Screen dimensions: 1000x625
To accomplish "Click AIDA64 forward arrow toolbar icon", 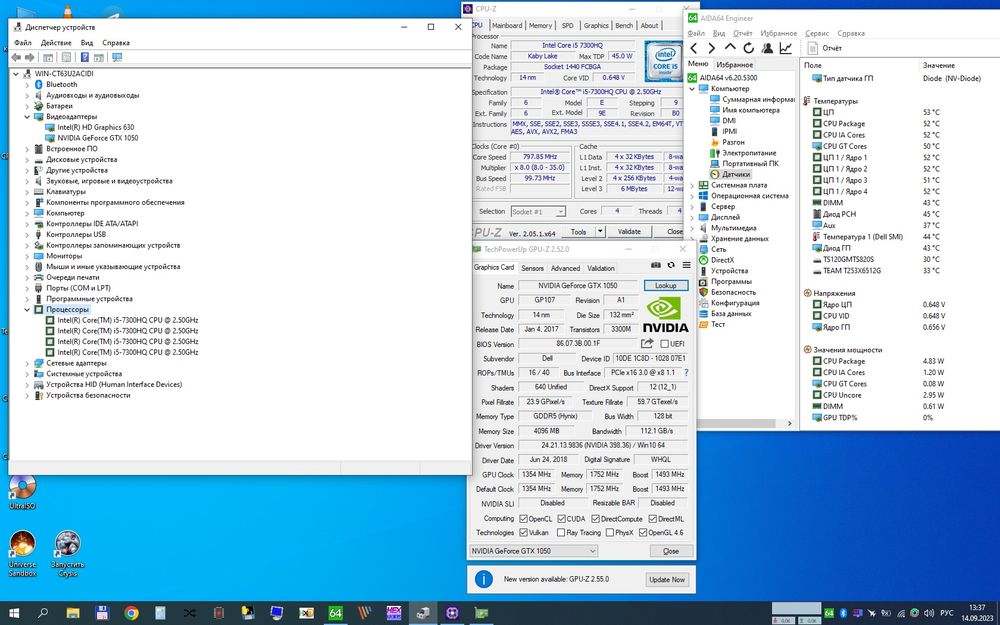I will click(x=712, y=48).
